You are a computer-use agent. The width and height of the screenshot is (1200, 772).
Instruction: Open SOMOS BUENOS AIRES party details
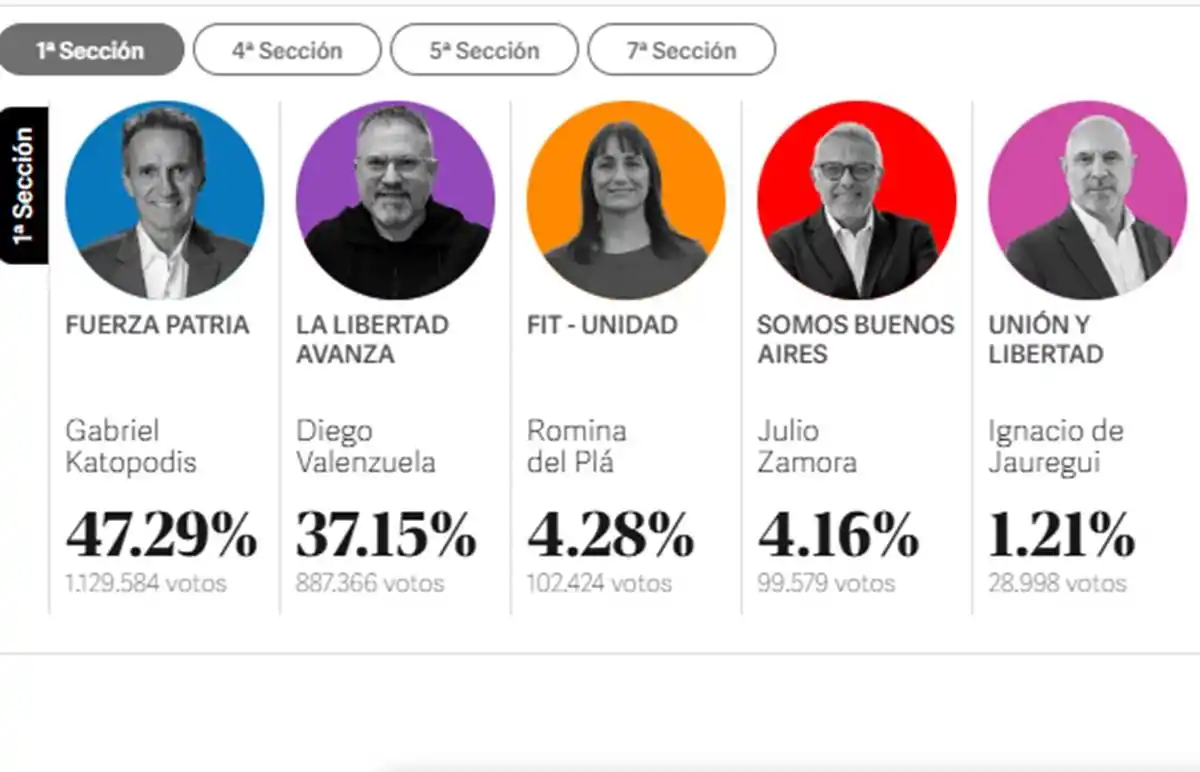point(855,339)
